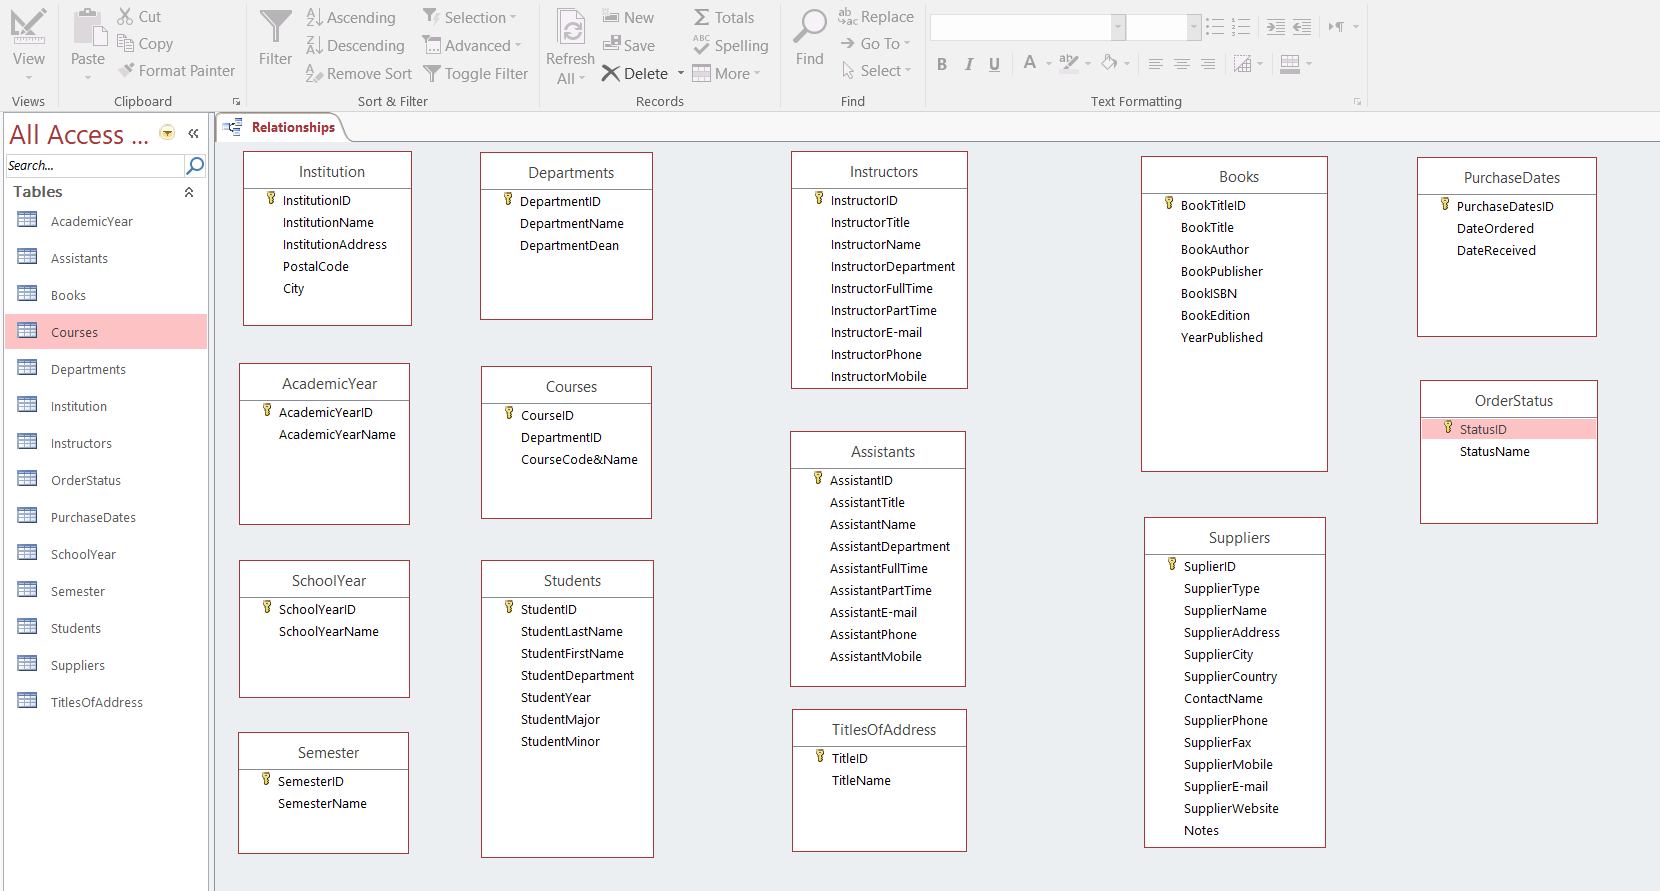Collapse the Tables group chevron
The image size is (1660, 891).
(x=189, y=192)
